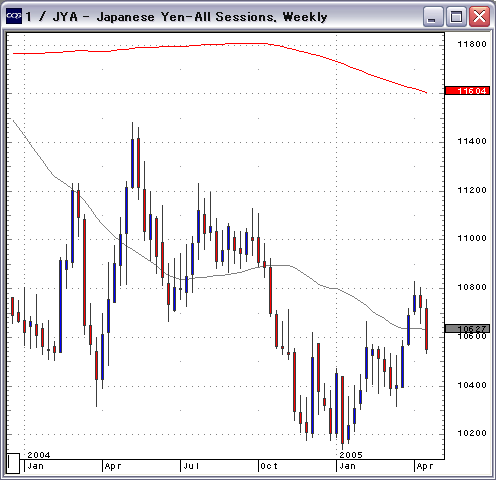This screenshot has width=496, height=480.
Task: Minimize the Japanese Yen chart window
Action: pyautogui.click(x=433, y=16)
